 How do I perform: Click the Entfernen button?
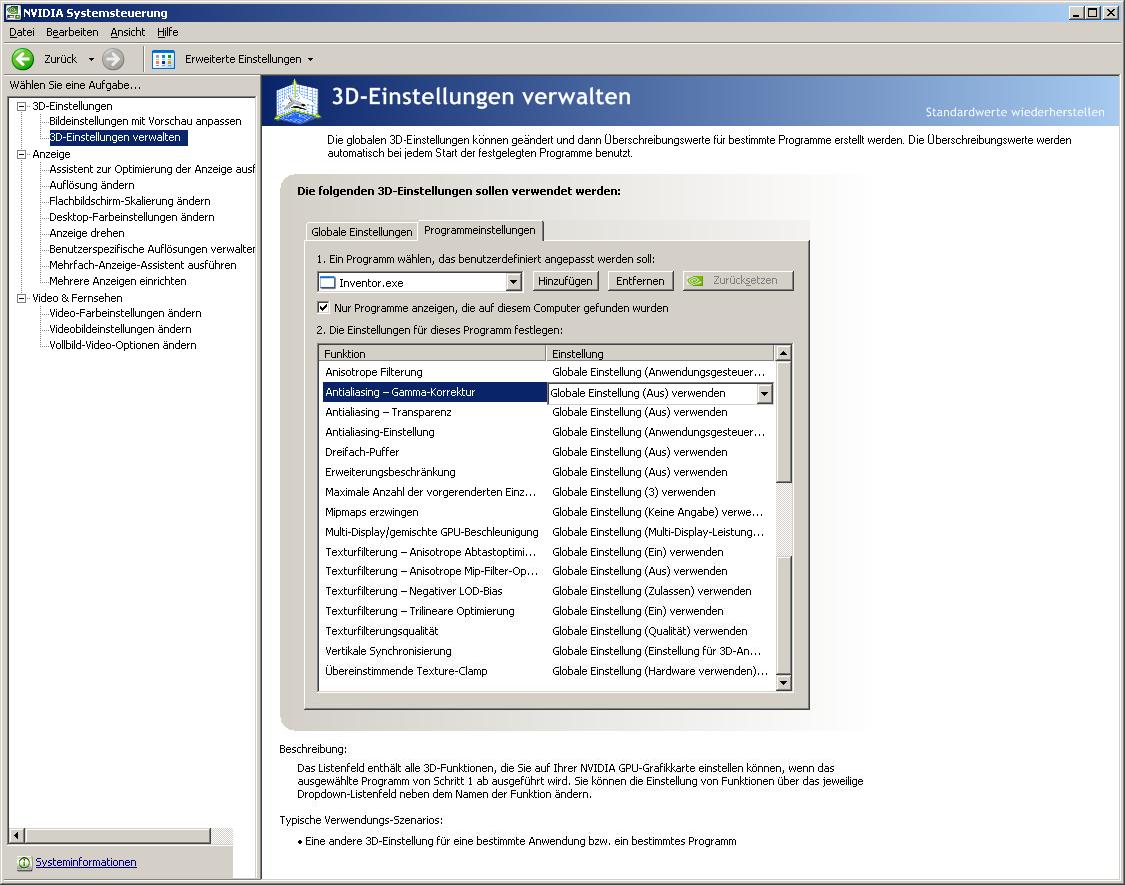point(640,281)
